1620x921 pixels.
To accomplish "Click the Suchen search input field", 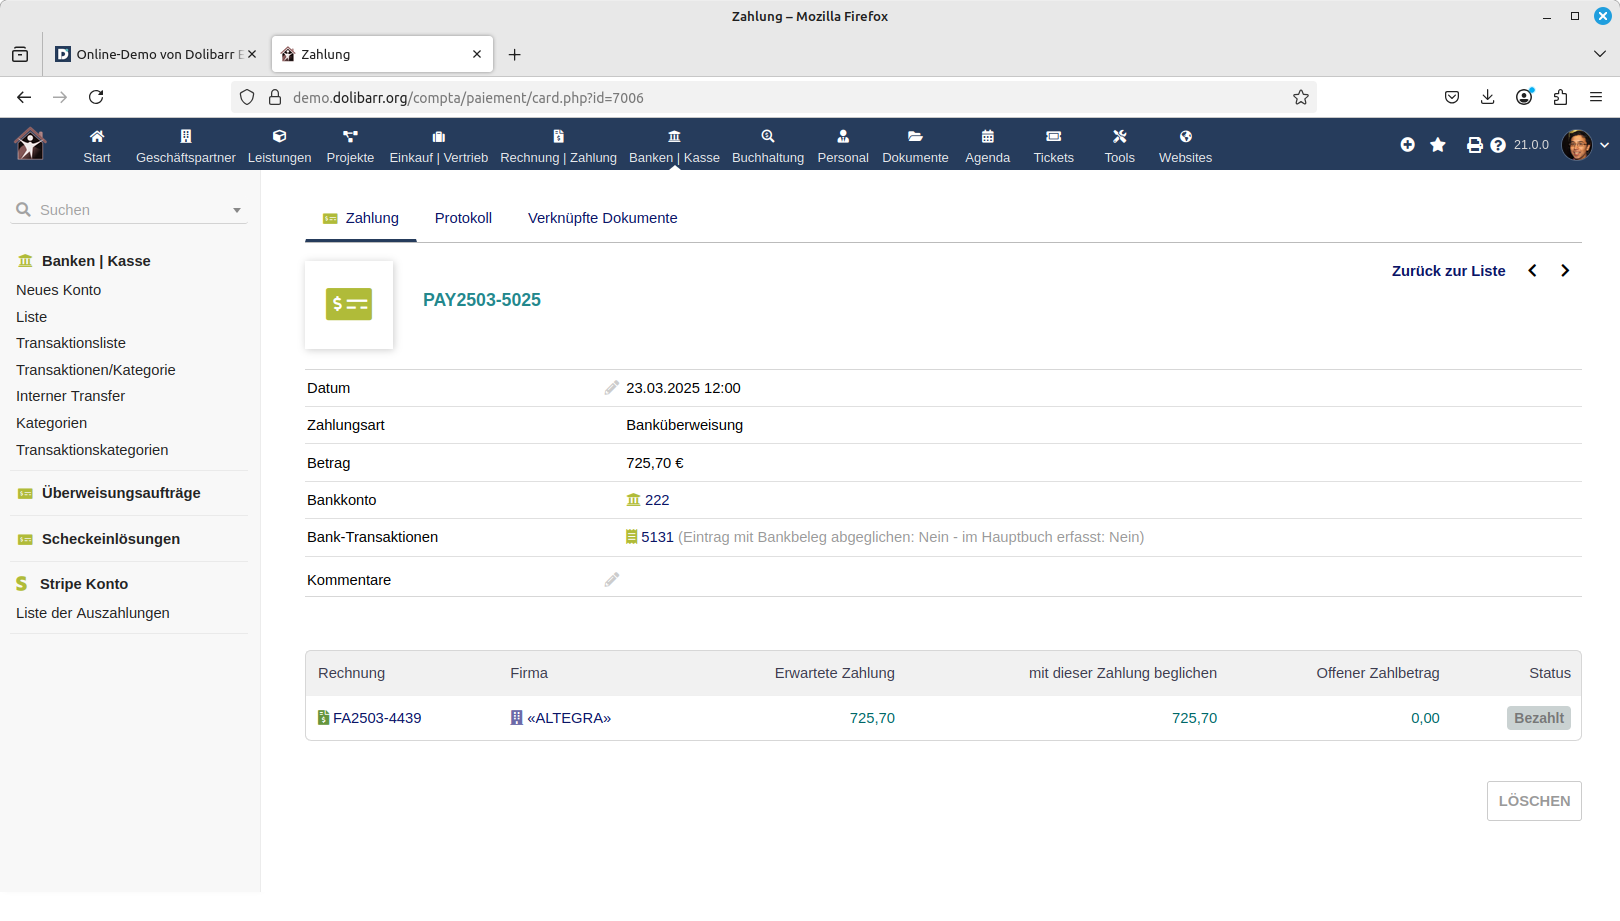I will click(x=130, y=210).
